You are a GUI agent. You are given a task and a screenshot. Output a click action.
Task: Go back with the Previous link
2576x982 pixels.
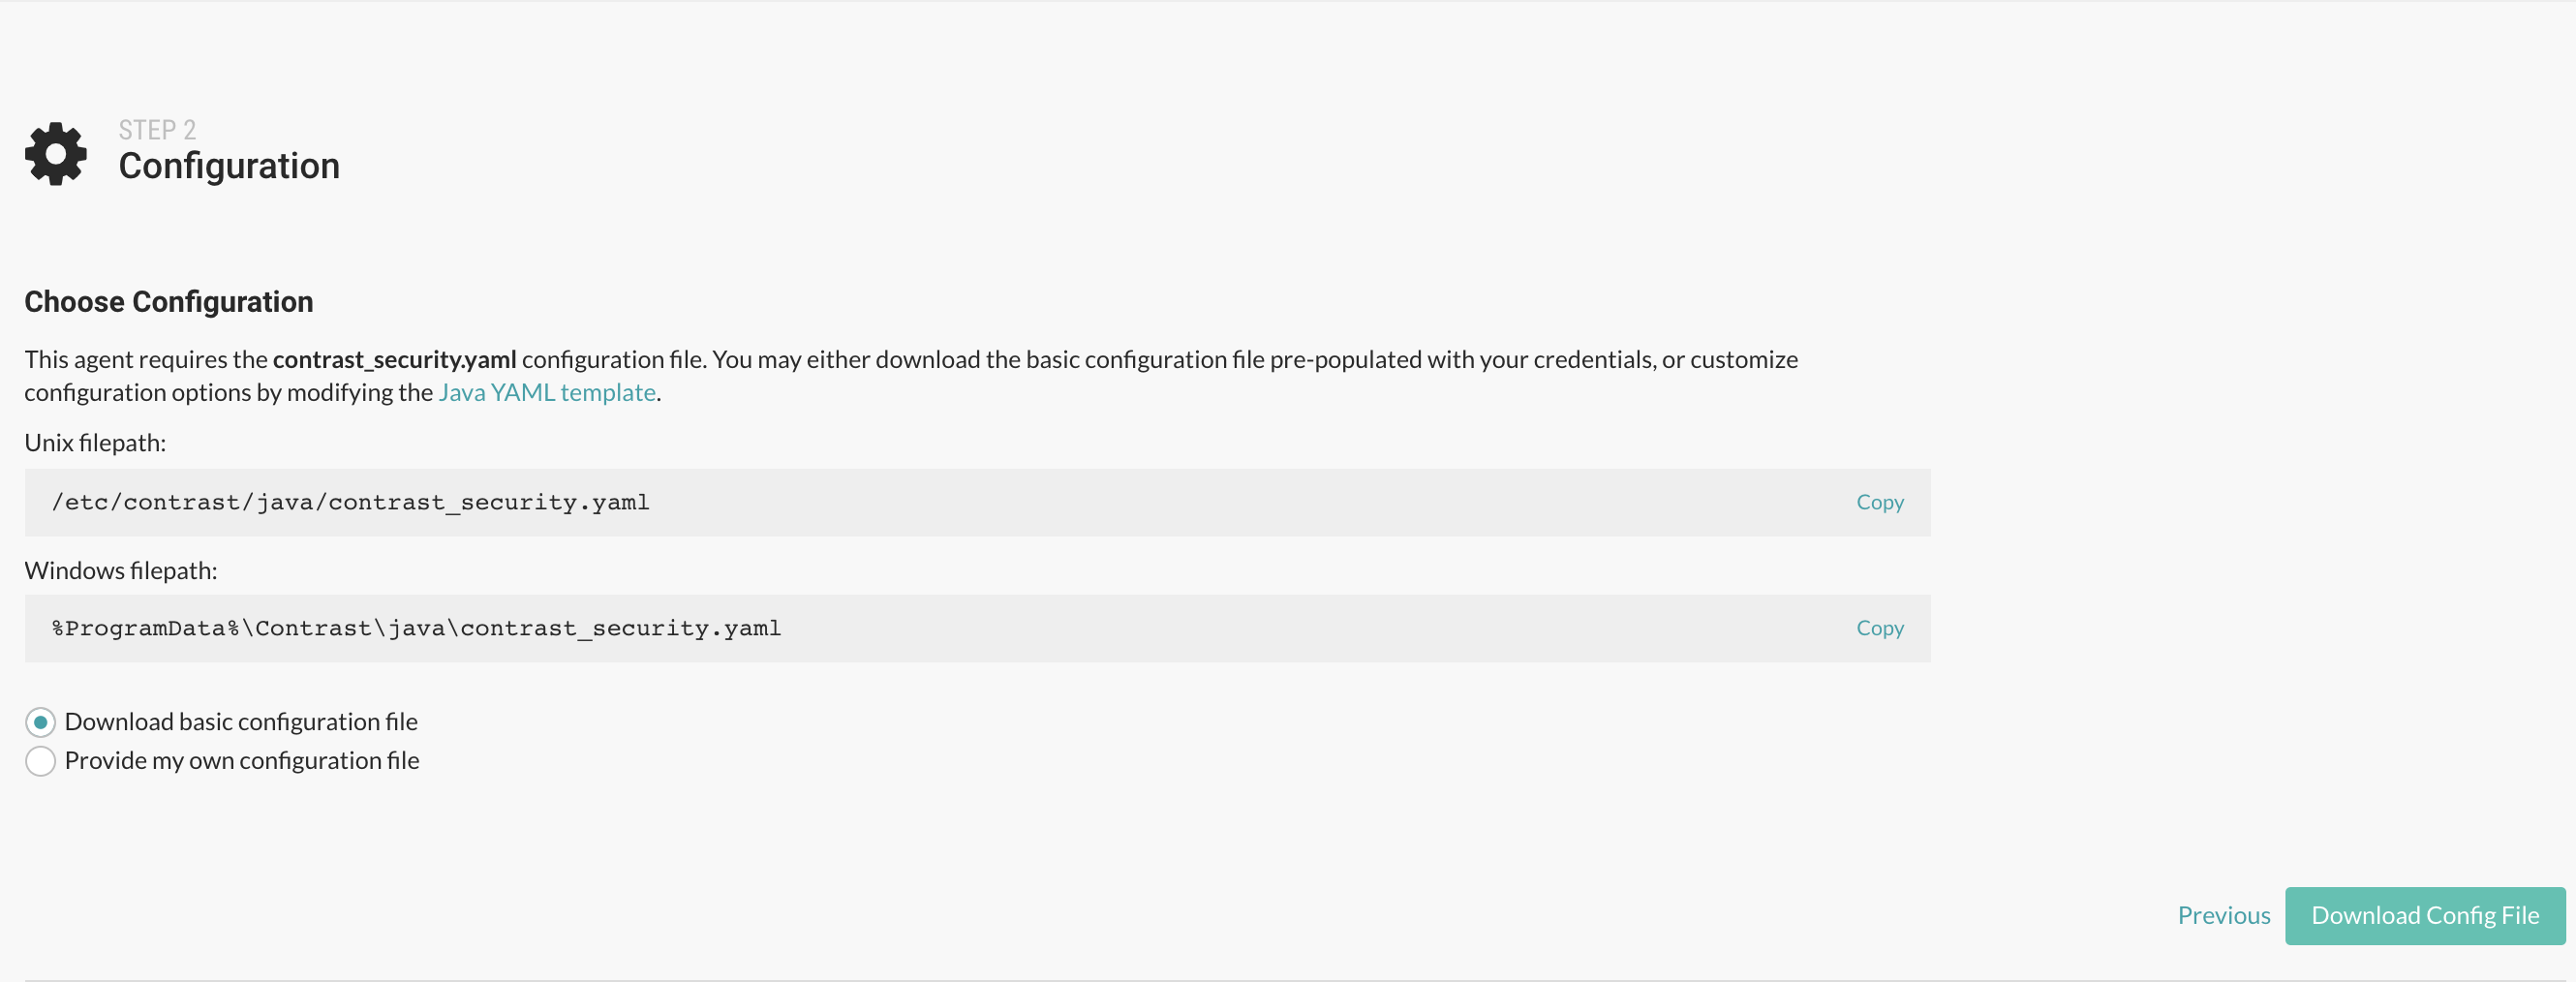pyautogui.click(x=2223, y=915)
